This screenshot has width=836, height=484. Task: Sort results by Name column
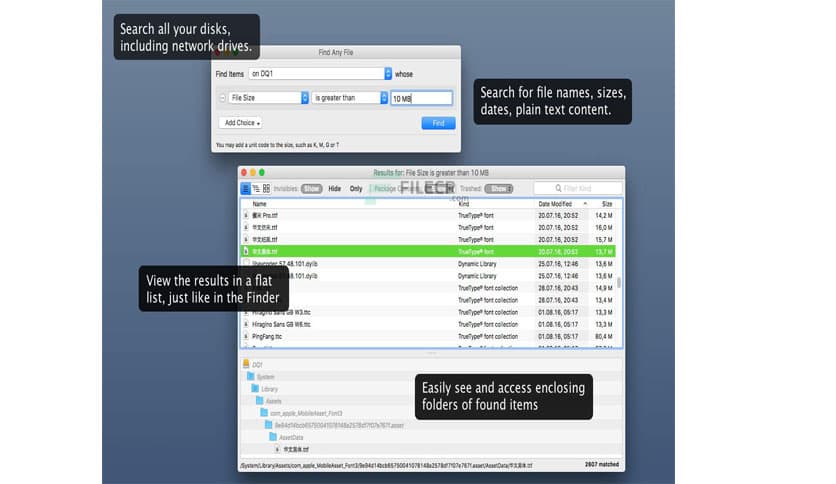click(259, 204)
